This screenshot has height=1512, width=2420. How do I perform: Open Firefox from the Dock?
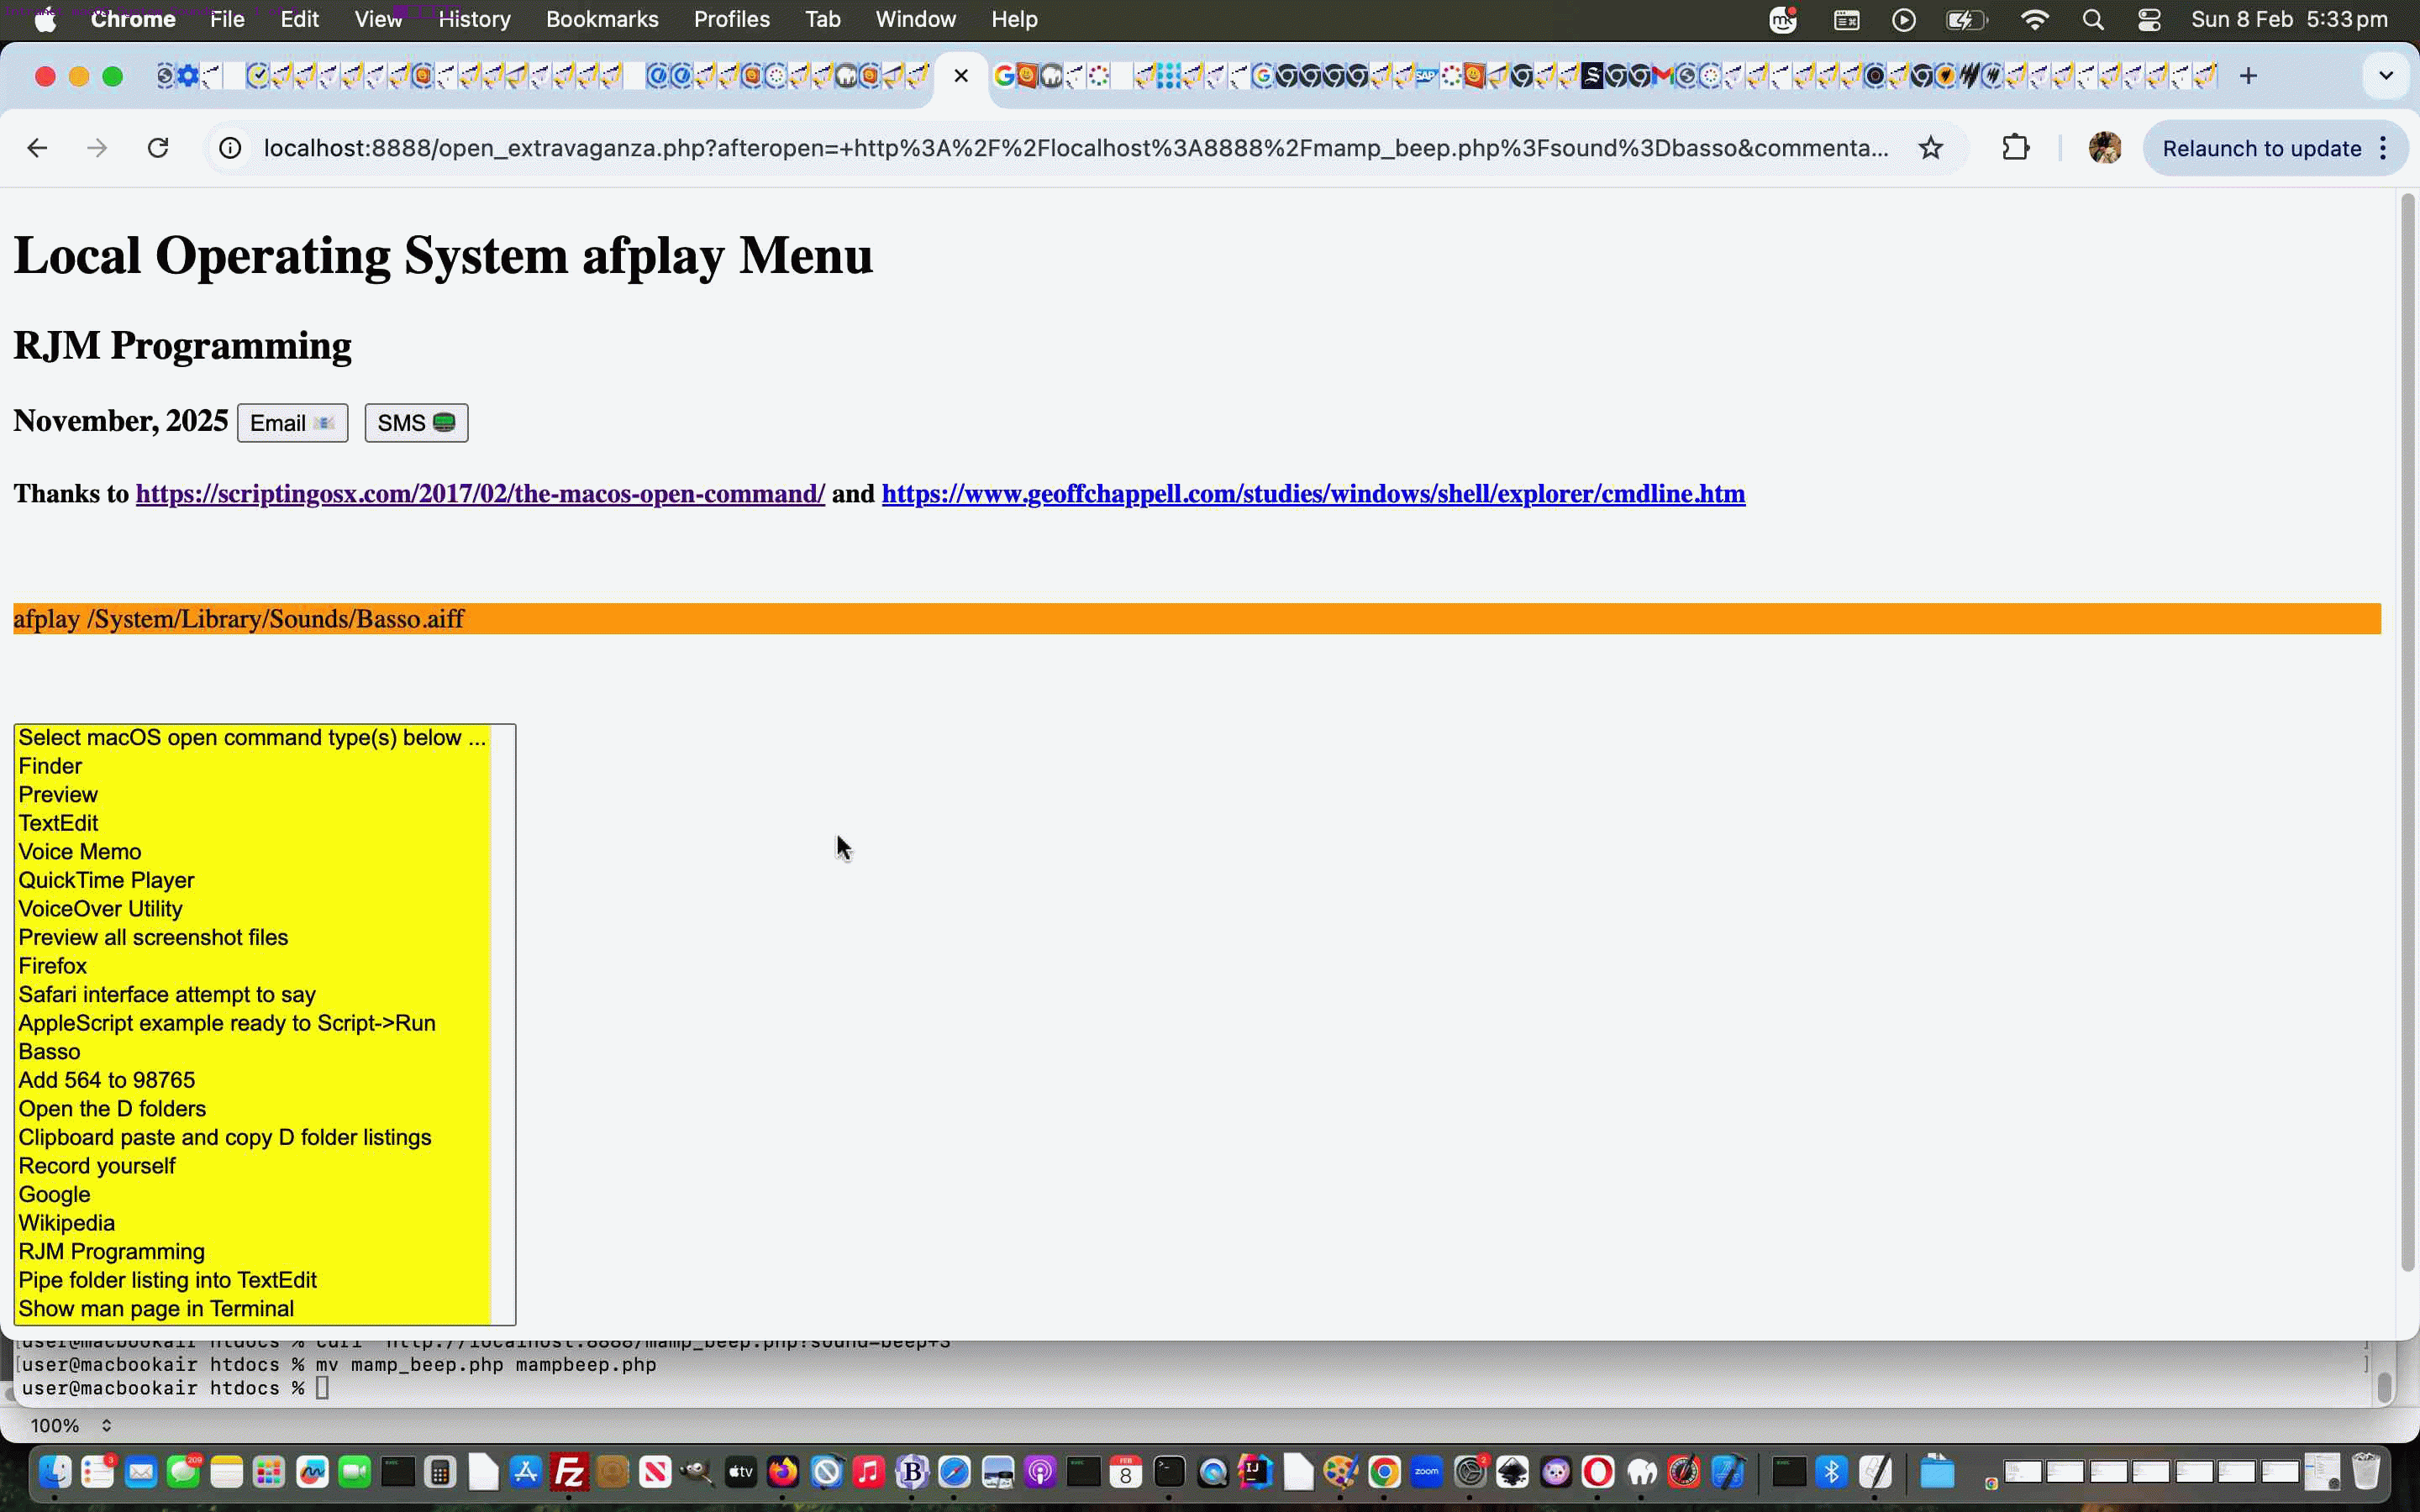click(783, 1470)
